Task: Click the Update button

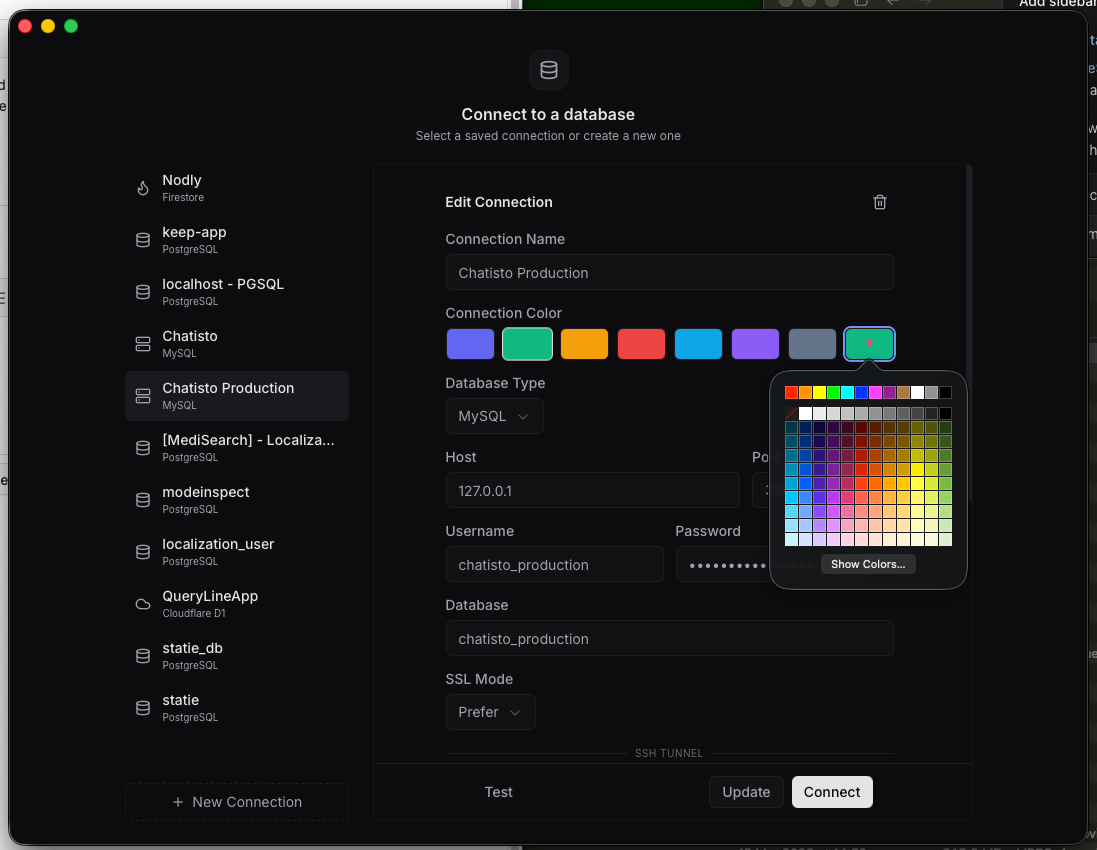Action: 746,792
